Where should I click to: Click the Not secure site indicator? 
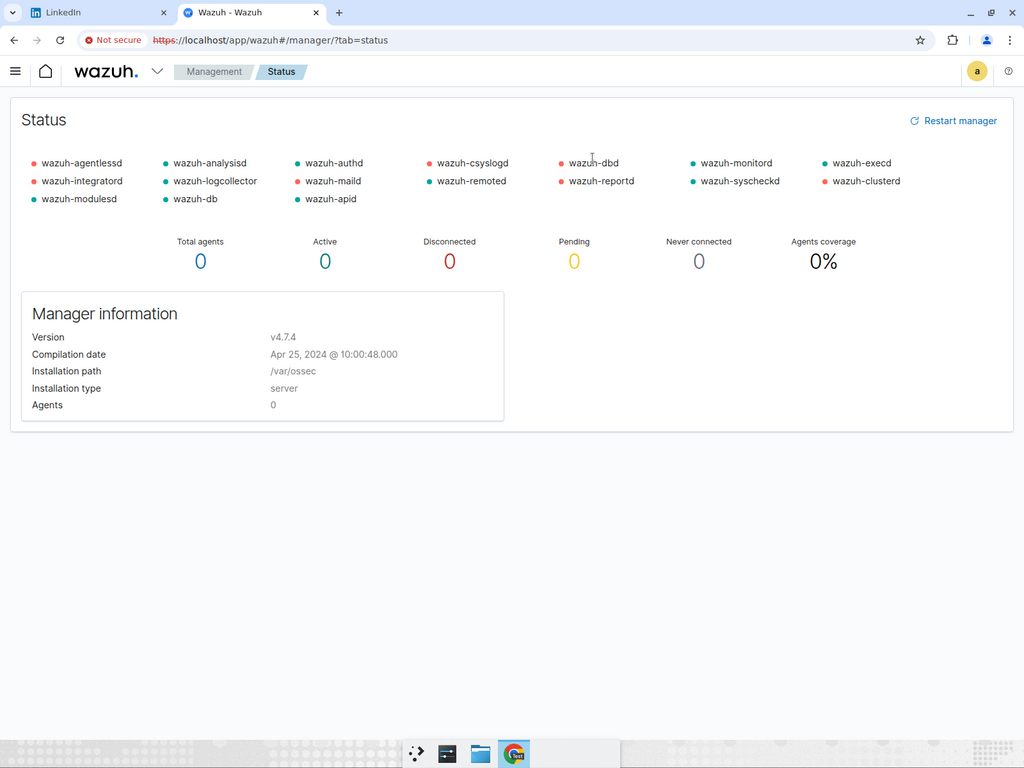click(x=113, y=40)
